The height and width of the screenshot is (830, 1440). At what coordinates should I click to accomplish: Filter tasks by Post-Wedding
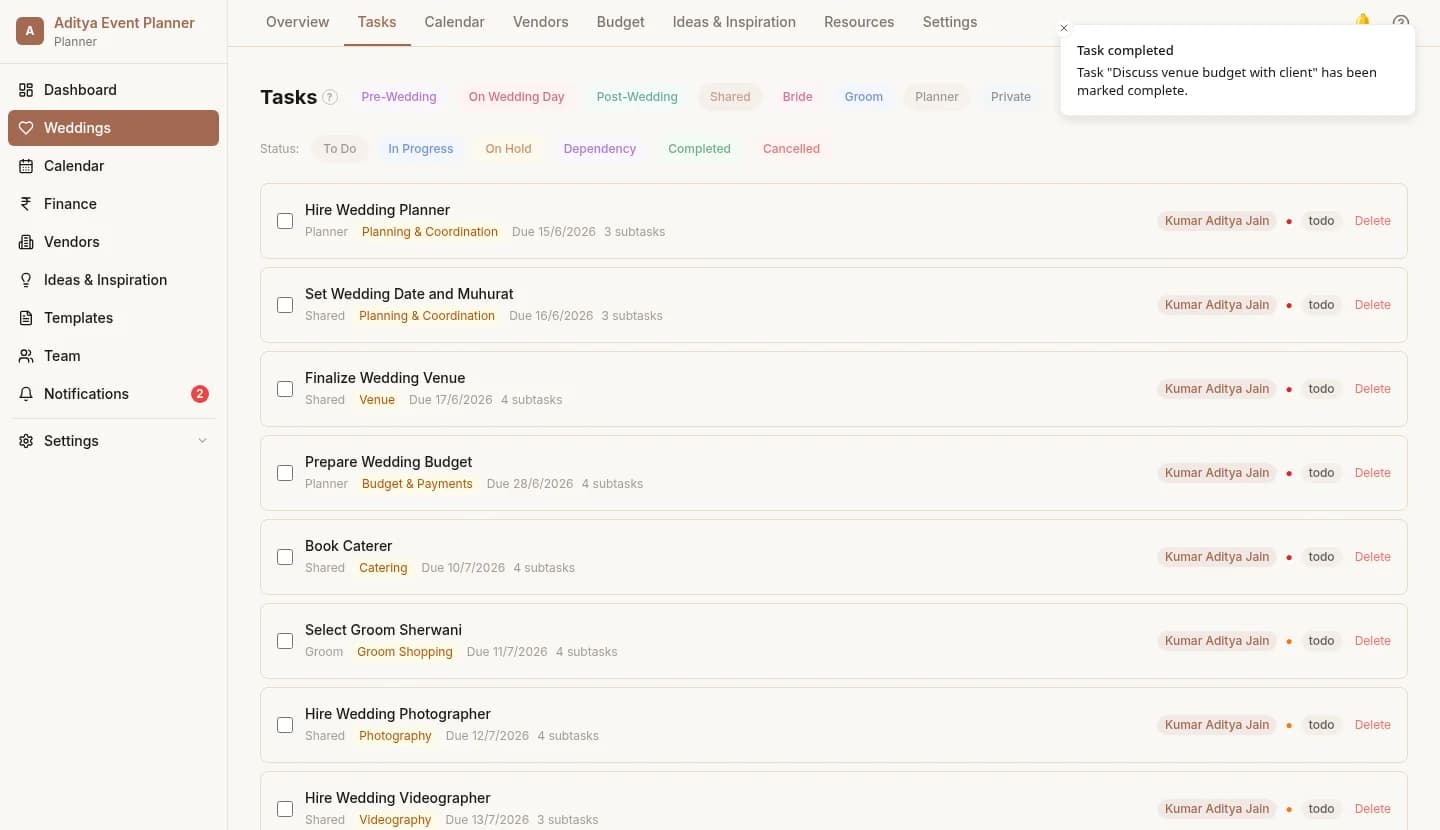(637, 97)
